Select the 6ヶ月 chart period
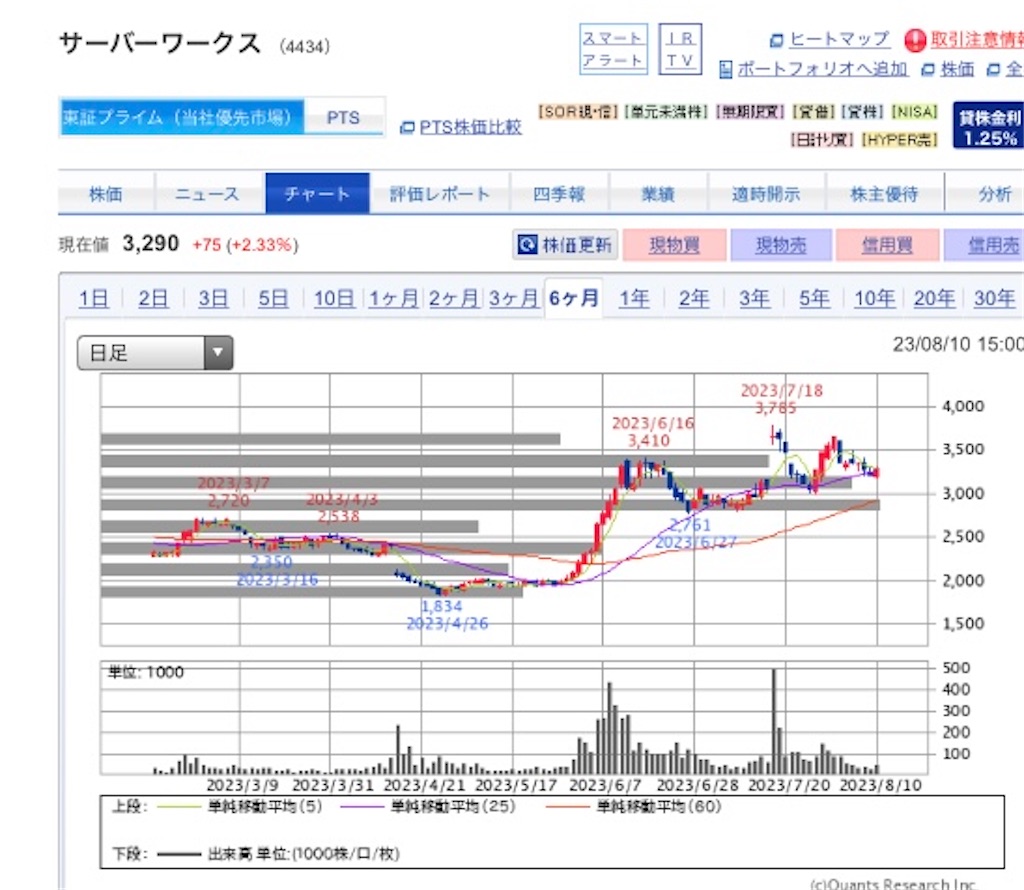The image size is (1024, 890). (573, 298)
